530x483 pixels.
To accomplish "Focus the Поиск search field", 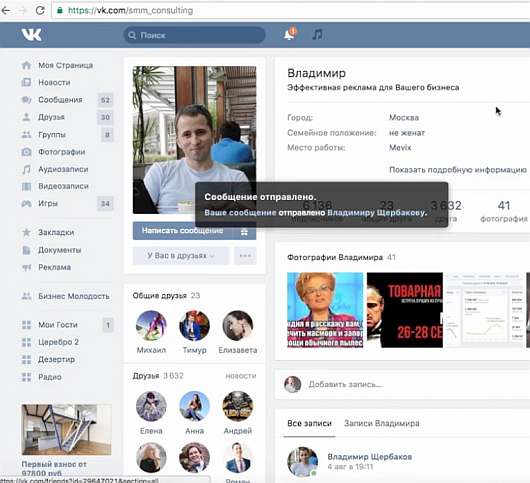I will click(194, 35).
